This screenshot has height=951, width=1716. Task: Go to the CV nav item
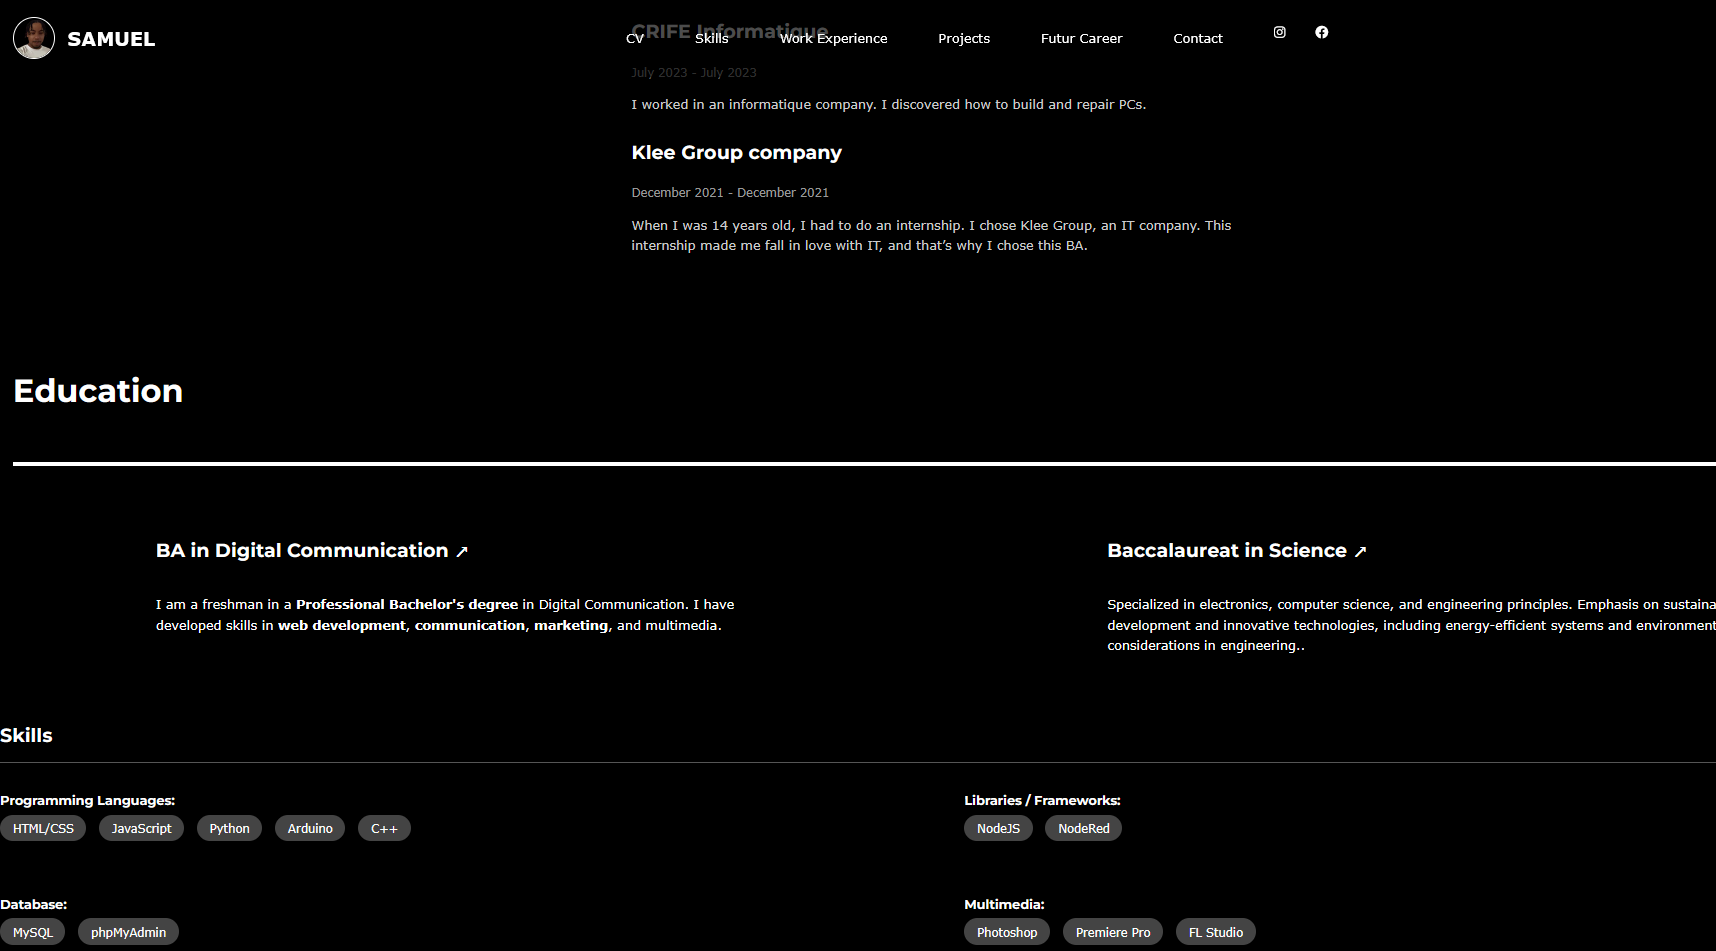coord(634,39)
